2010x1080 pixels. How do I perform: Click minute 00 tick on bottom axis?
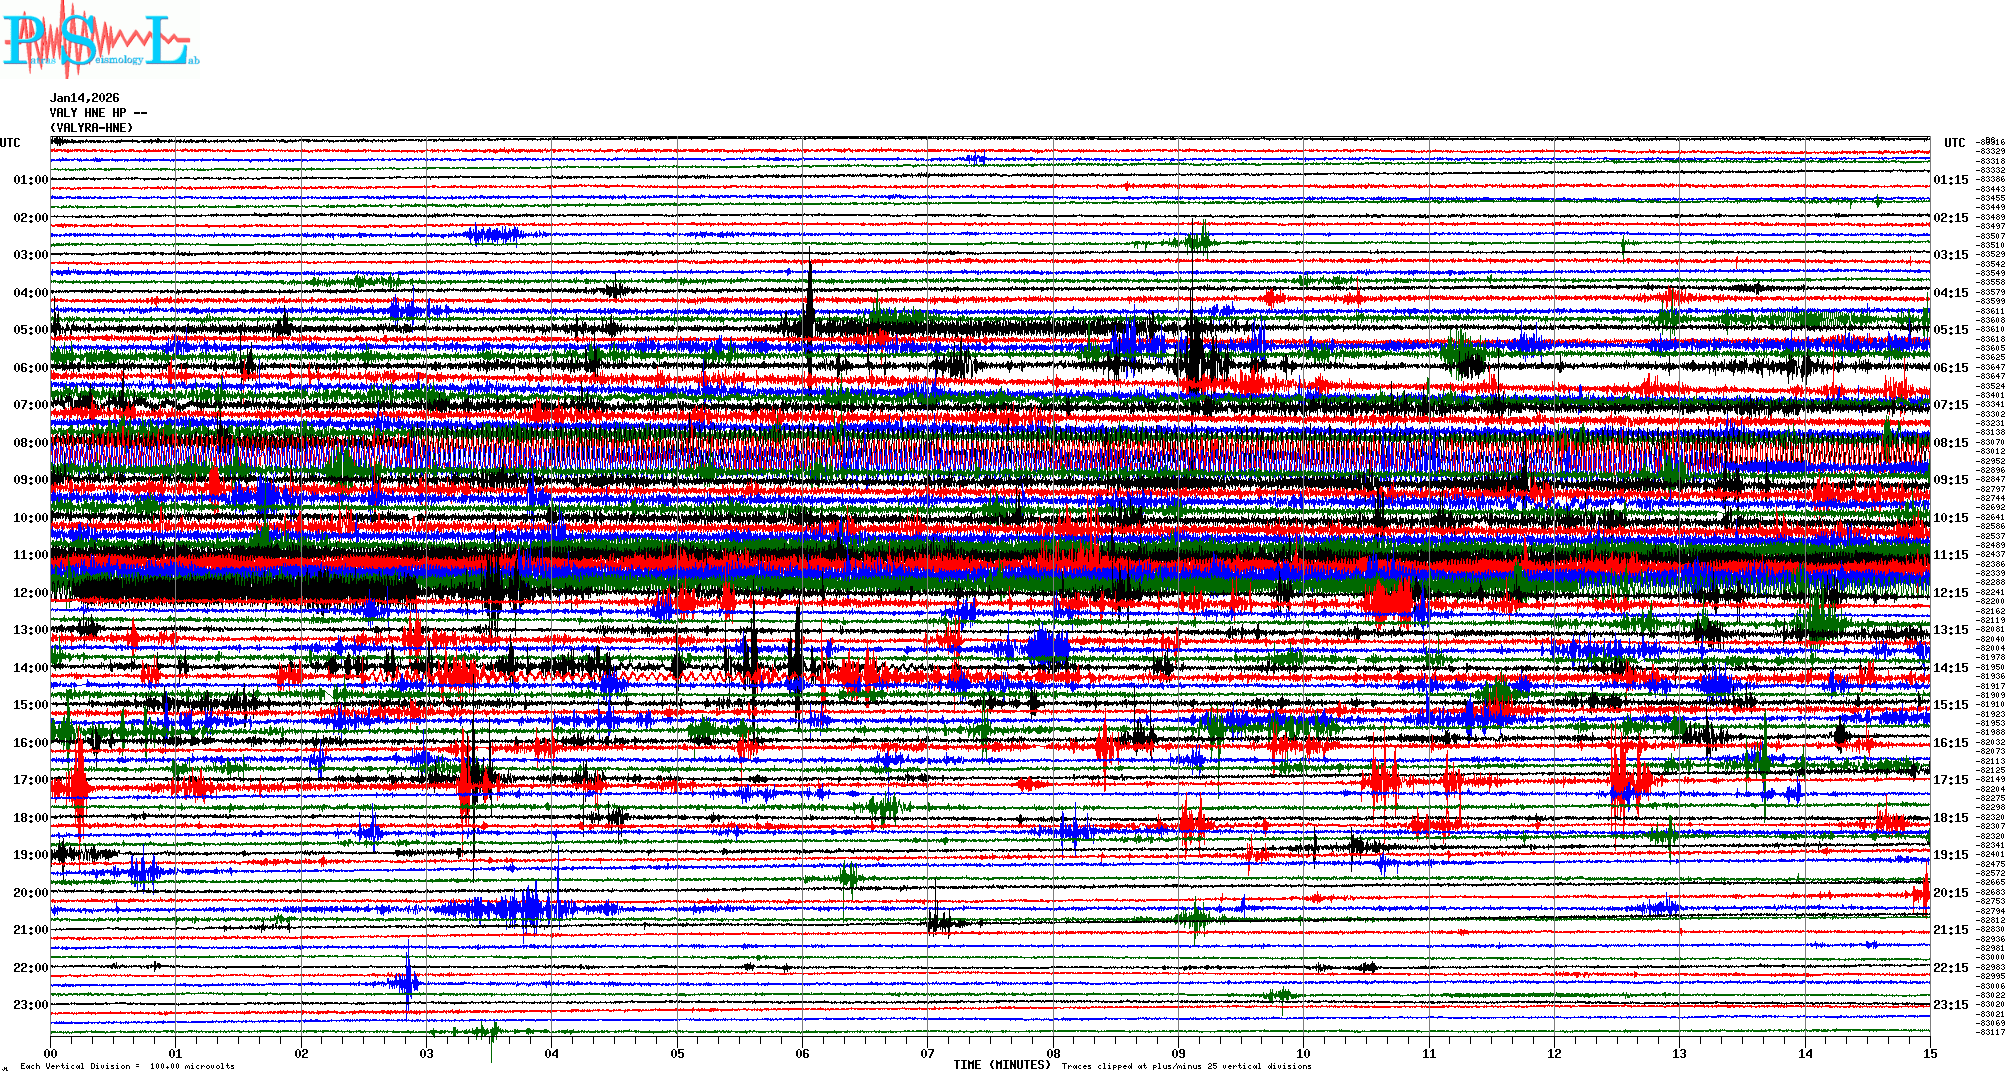pos(51,1053)
